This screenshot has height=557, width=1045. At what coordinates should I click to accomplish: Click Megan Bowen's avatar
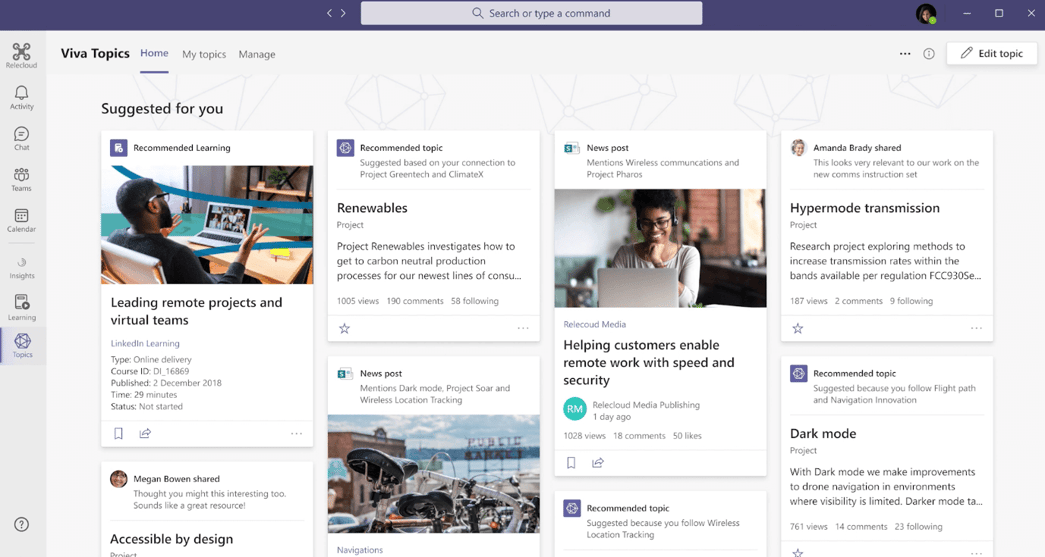(119, 479)
